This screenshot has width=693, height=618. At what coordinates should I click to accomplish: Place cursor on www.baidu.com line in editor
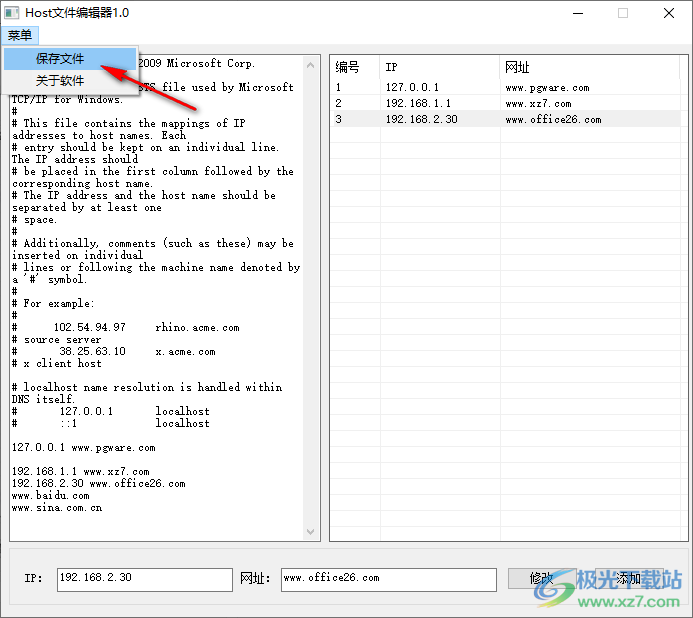pyautogui.click(x=50, y=496)
